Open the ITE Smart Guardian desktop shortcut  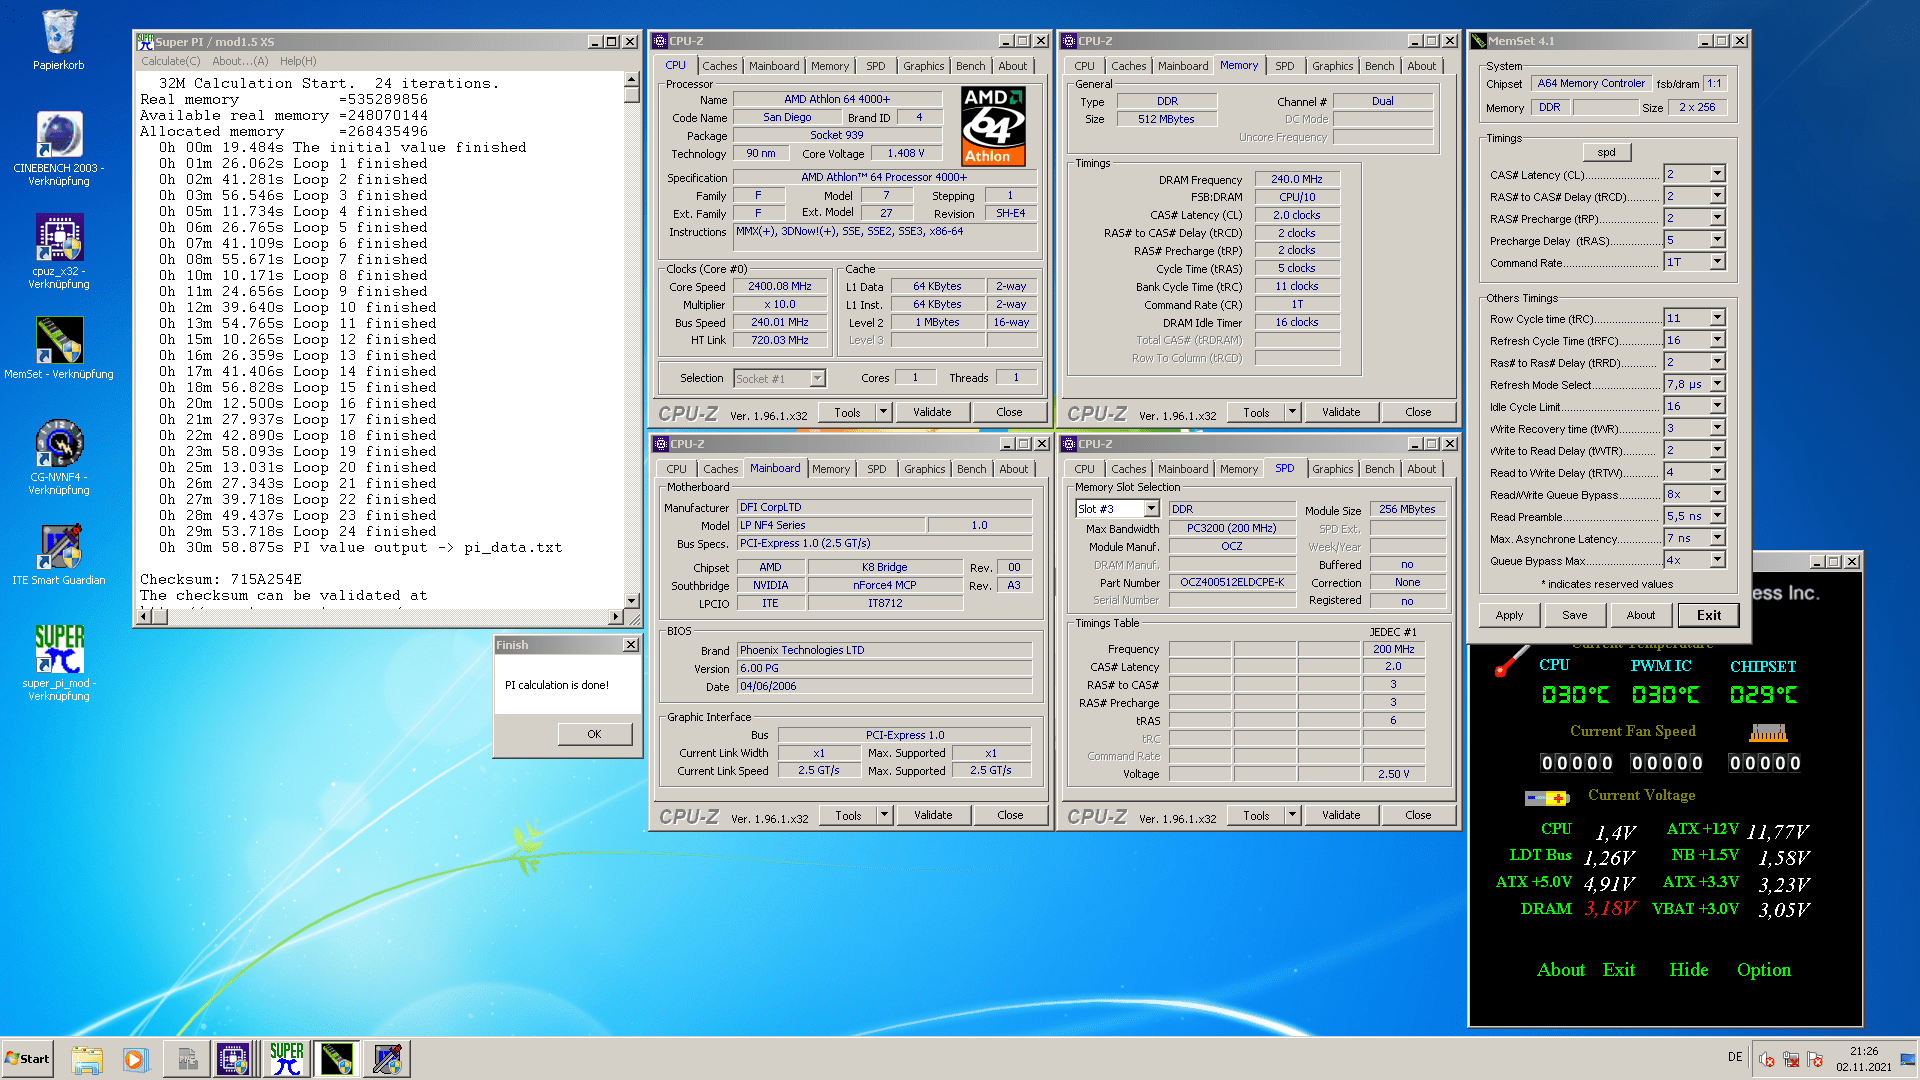tap(59, 555)
